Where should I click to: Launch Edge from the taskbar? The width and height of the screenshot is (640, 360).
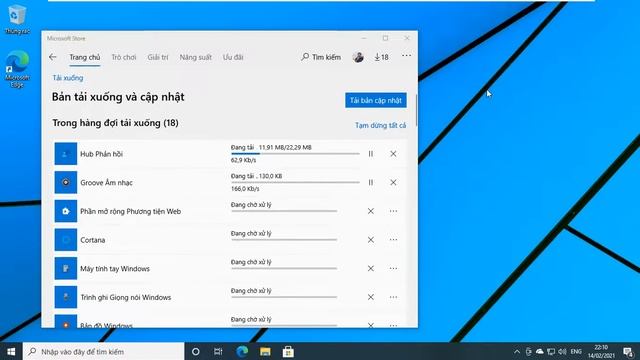[242, 351]
